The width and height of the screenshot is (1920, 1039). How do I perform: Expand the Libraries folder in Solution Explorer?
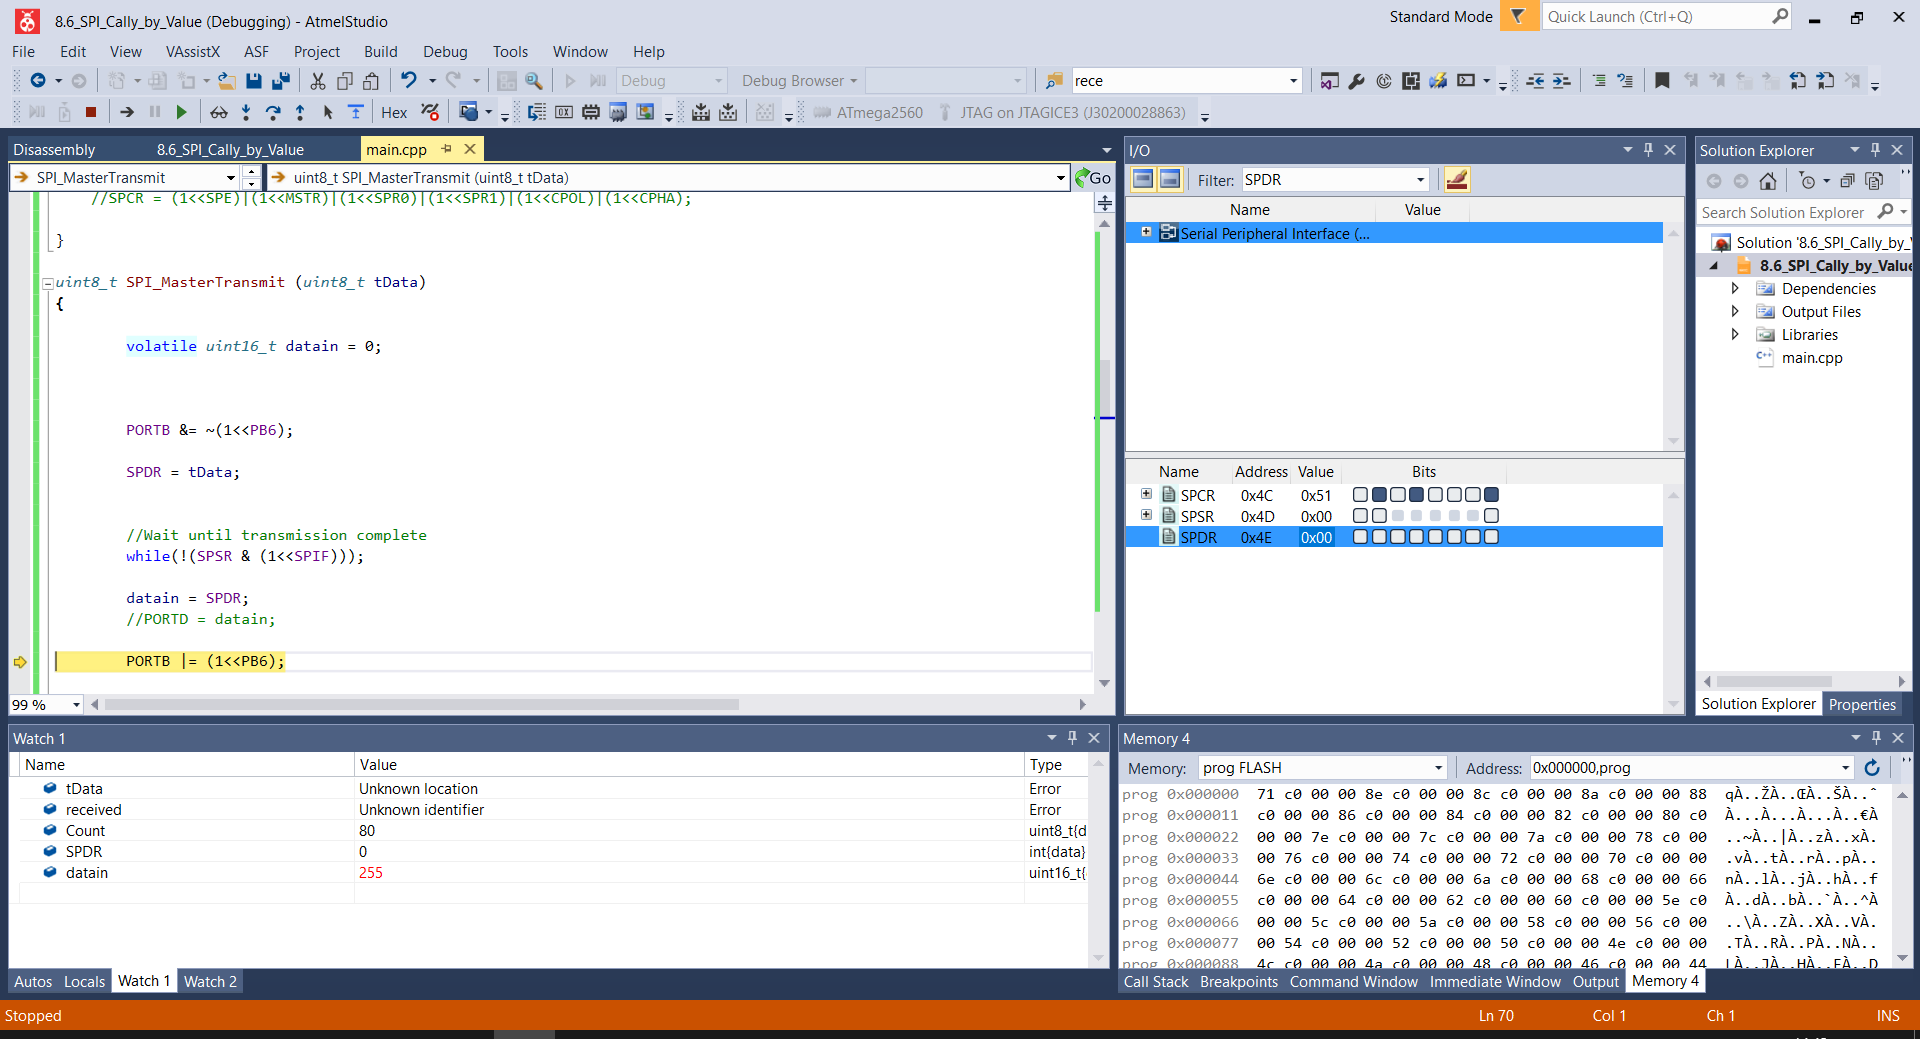click(x=1735, y=334)
